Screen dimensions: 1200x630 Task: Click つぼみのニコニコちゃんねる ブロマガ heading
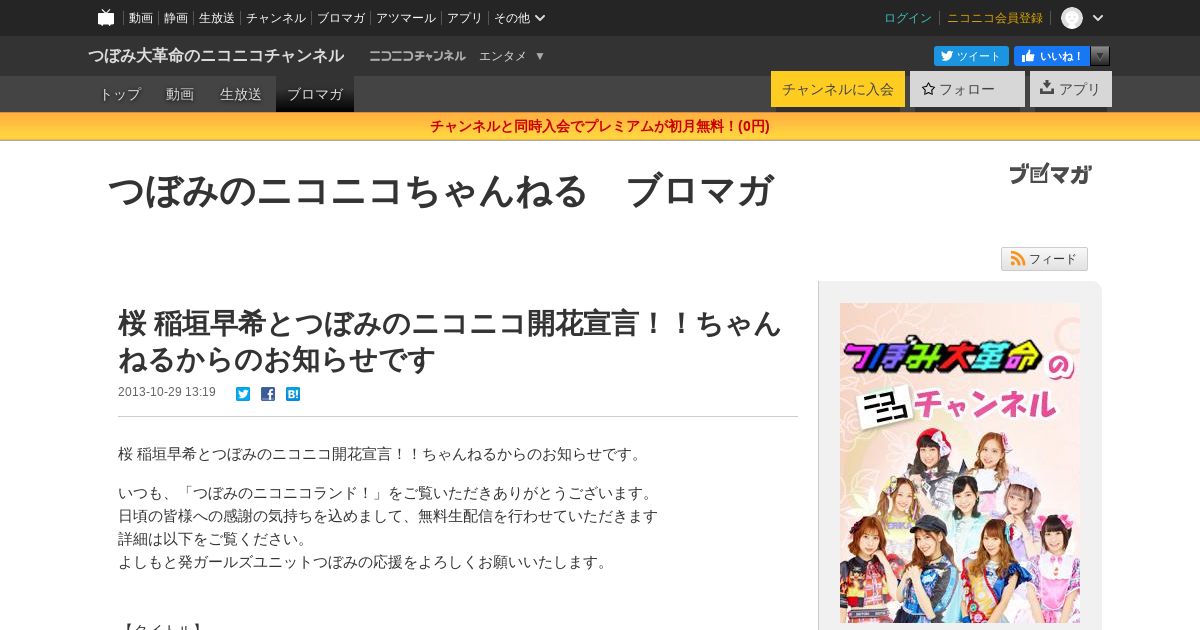[x=440, y=191]
